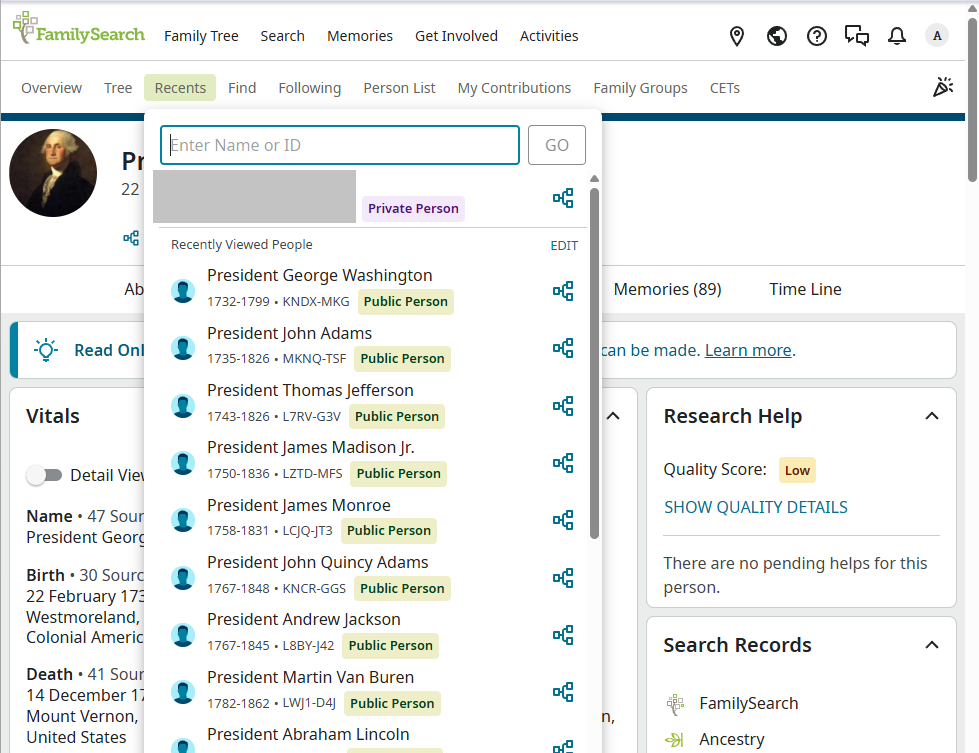Click EDIT for Recently Viewed People
The image size is (979, 753).
pos(564,245)
